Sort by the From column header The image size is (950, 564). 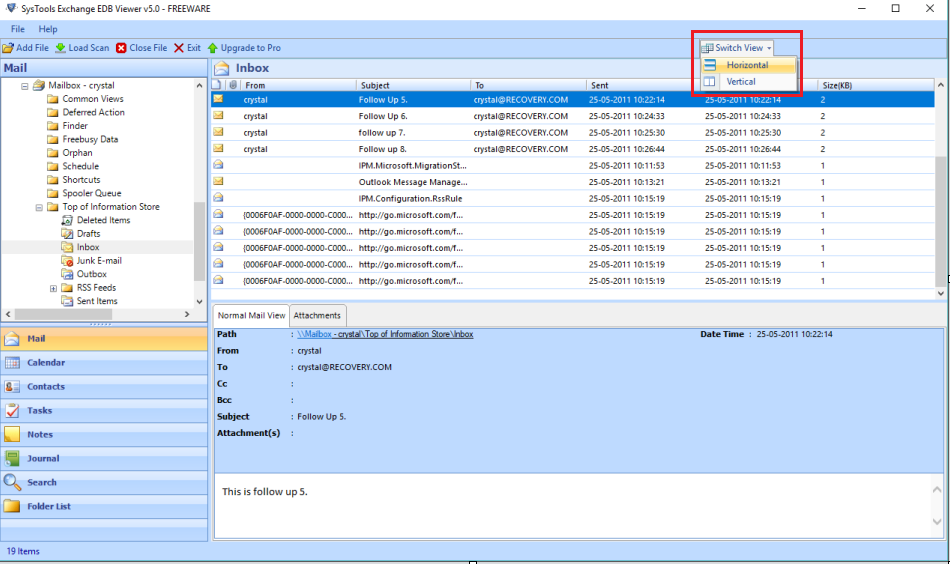(298, 85)
